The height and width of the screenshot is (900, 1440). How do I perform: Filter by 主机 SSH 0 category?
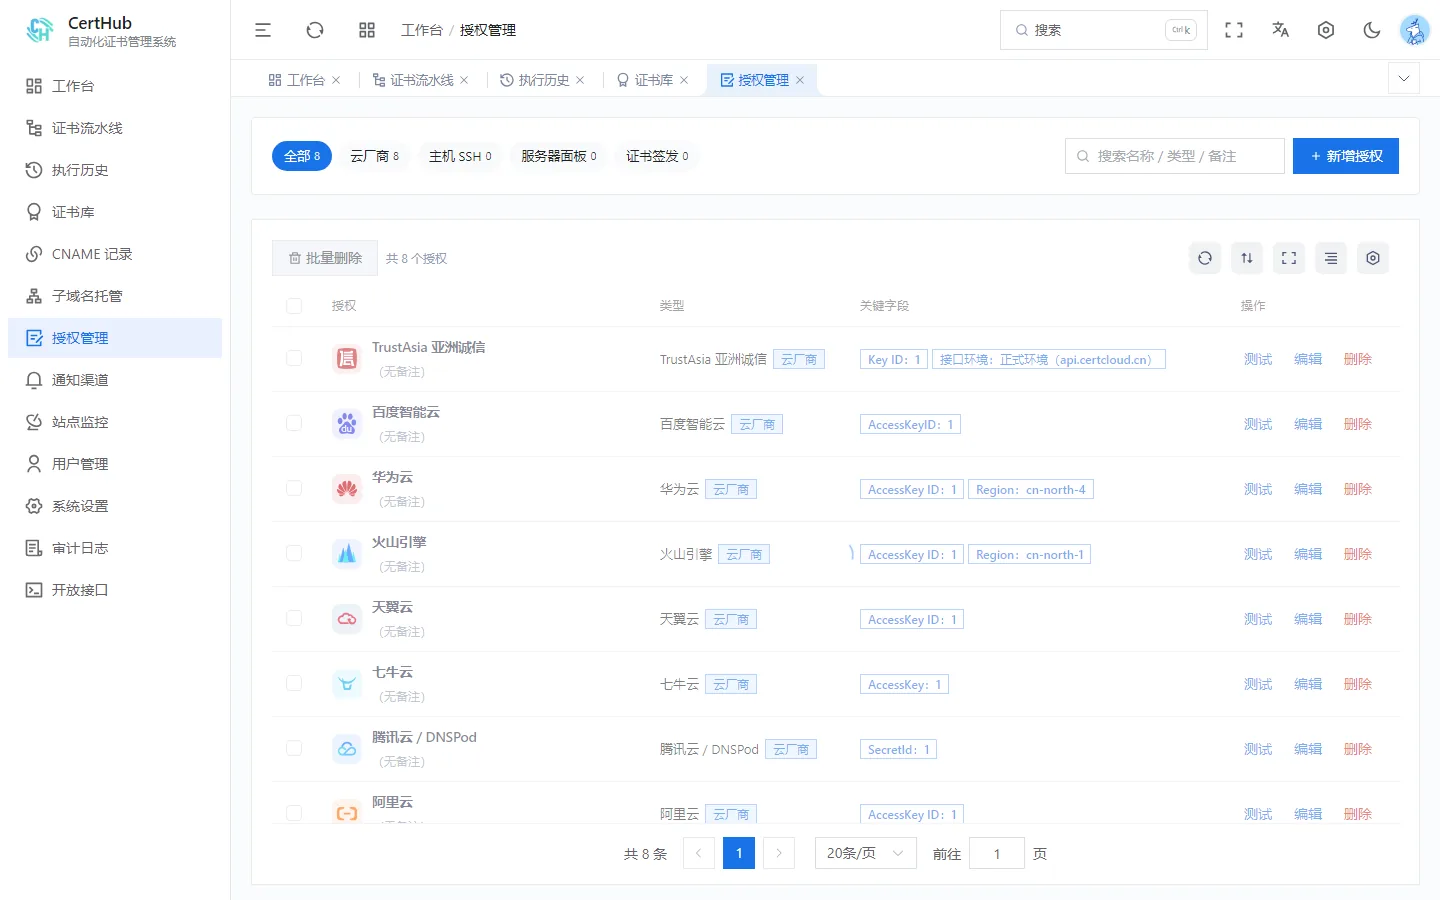[x=460, y=156]
